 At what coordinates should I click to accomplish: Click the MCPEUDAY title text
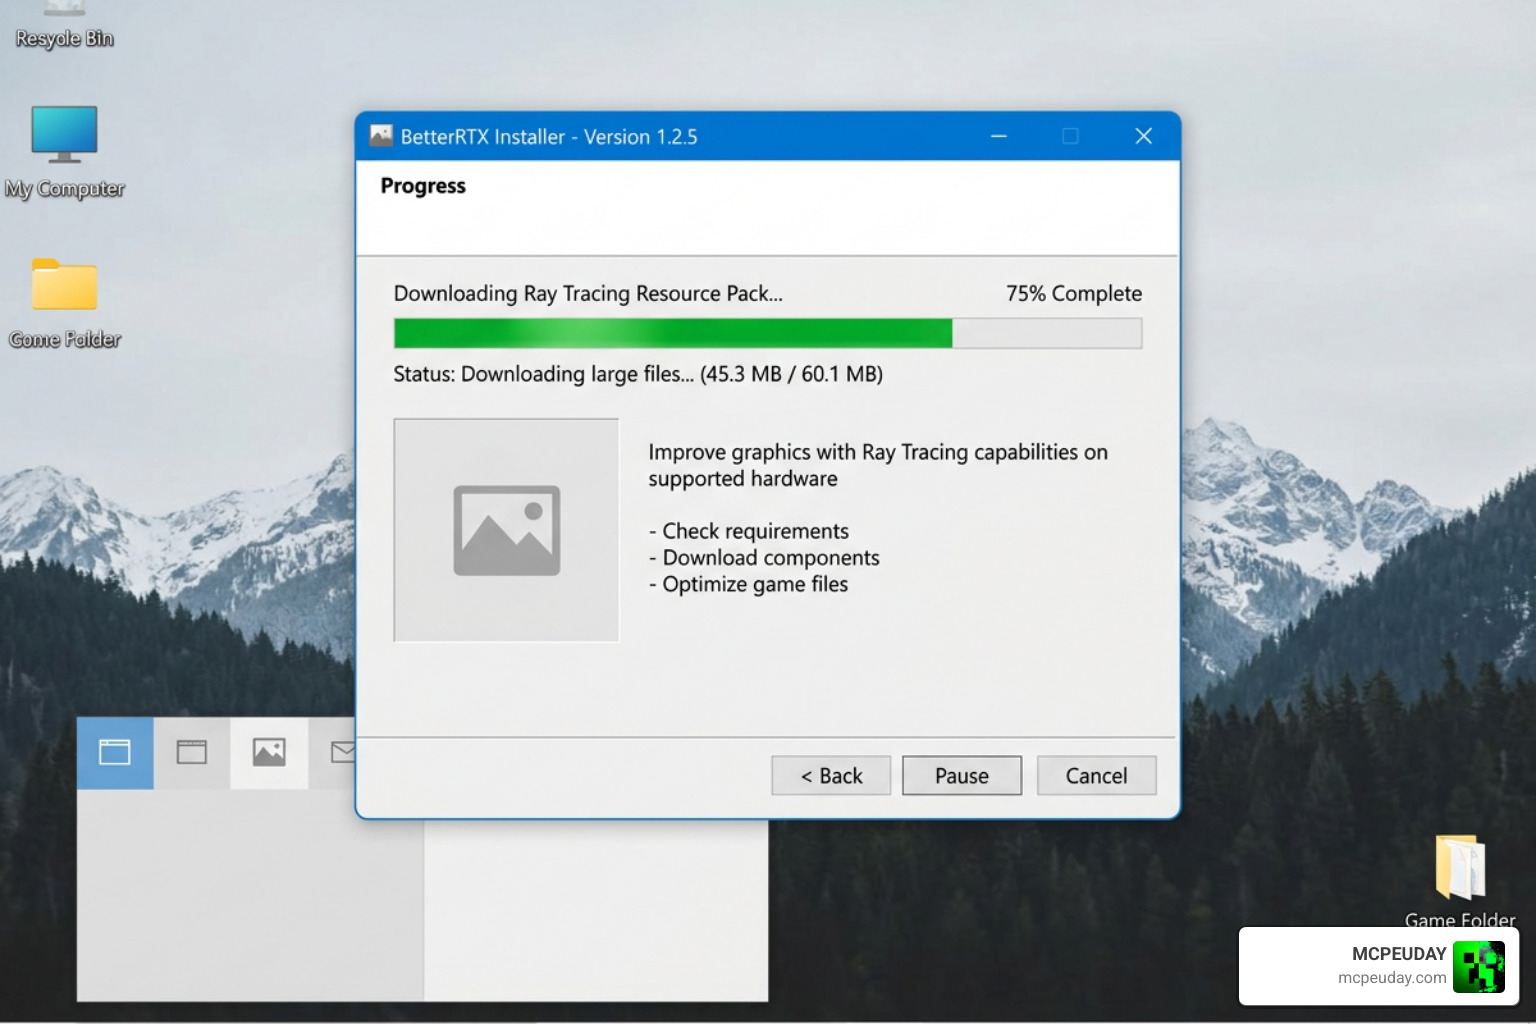pyautogui.click(x=1399, y=954)
